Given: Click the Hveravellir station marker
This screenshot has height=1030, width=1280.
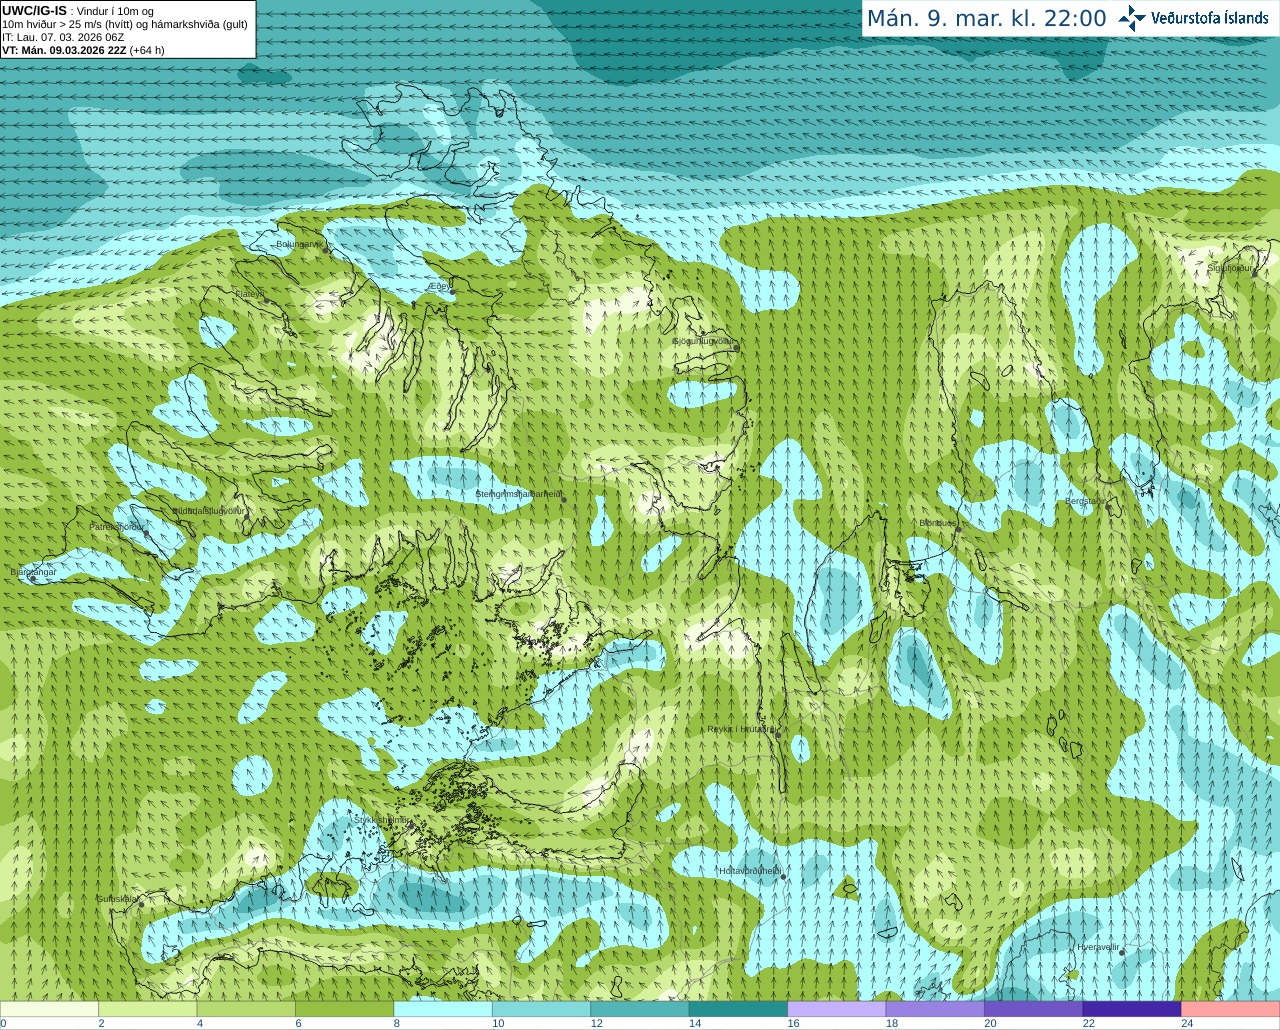Looking at the screenshot, I should [1122, 952].
